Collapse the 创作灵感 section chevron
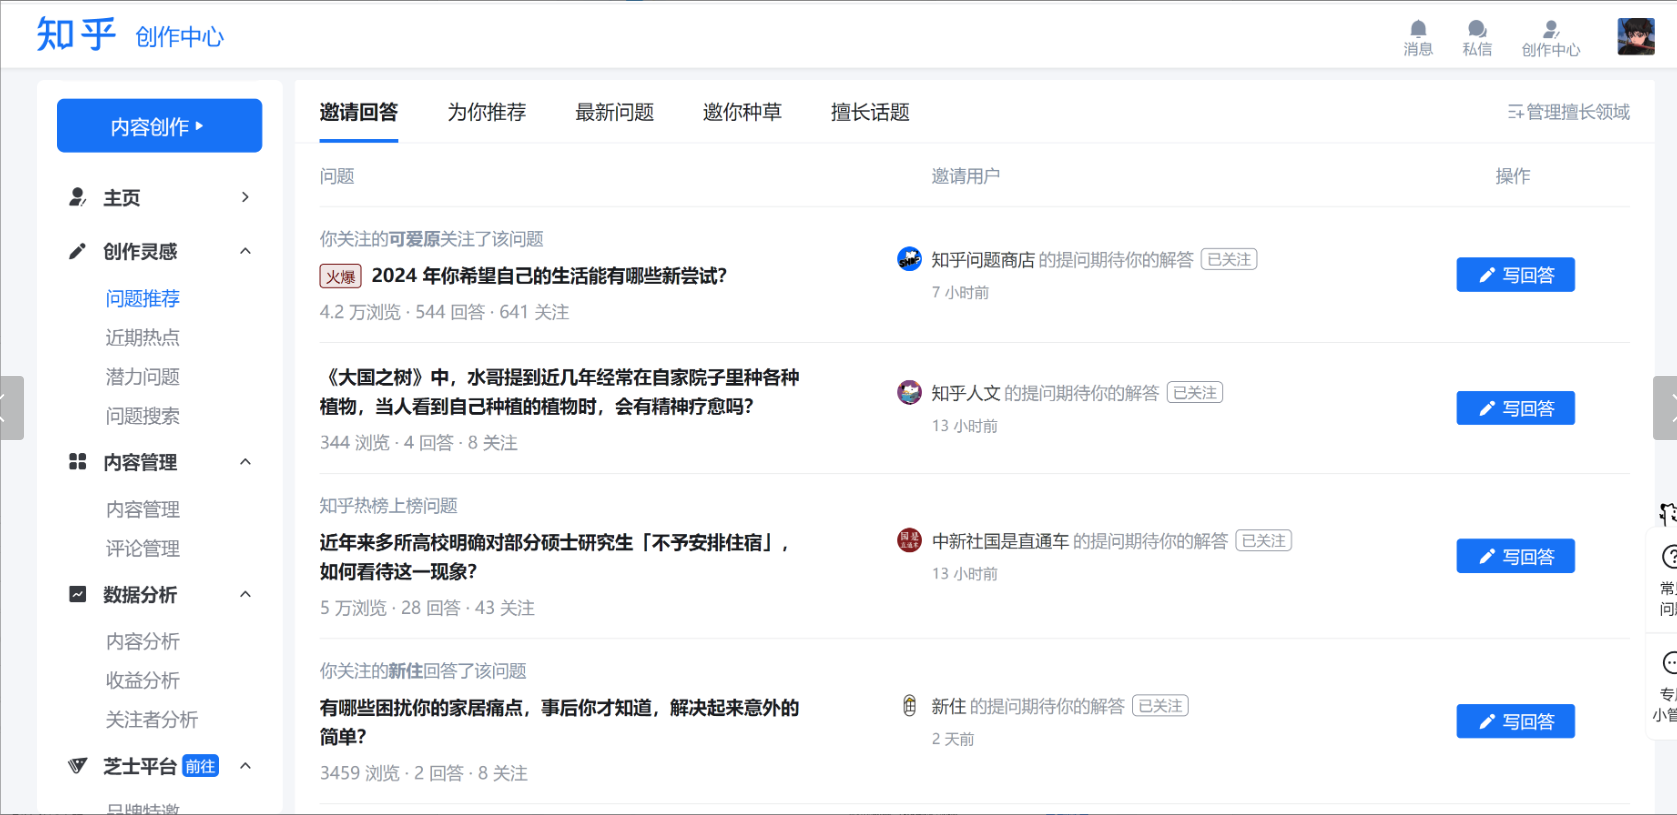The width and height of the screenshot is (1677, 815). (x=245, y=251)
